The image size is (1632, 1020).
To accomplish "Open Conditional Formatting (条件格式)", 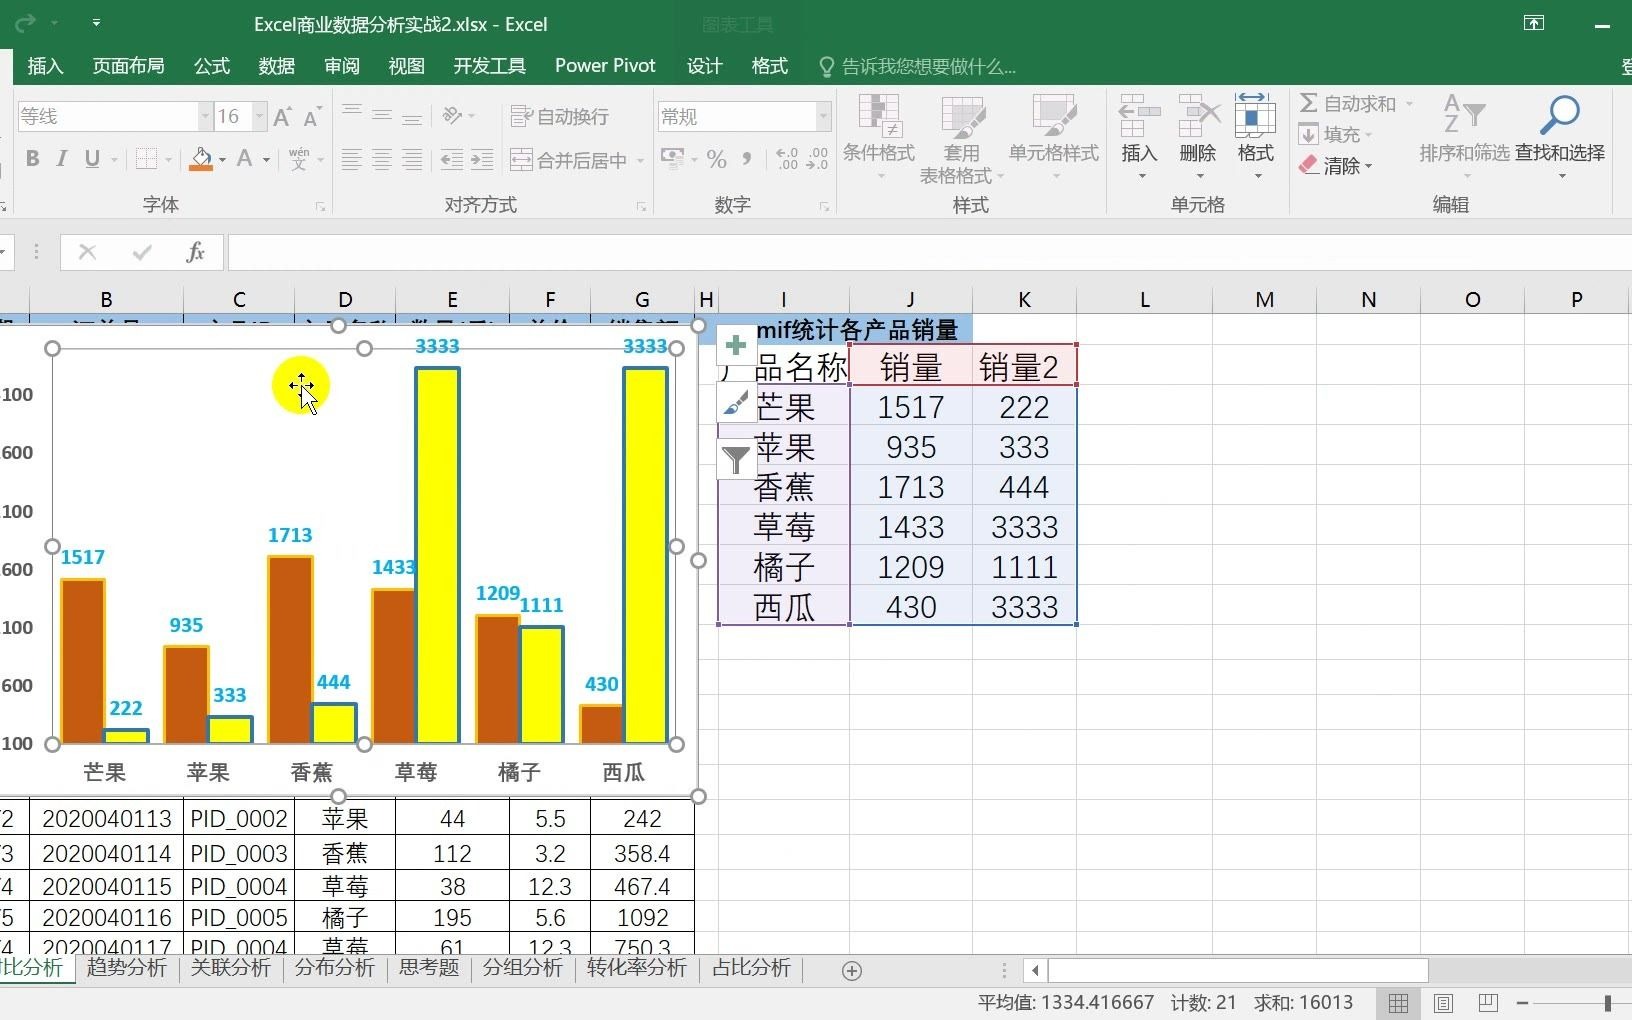I will 879,137.
